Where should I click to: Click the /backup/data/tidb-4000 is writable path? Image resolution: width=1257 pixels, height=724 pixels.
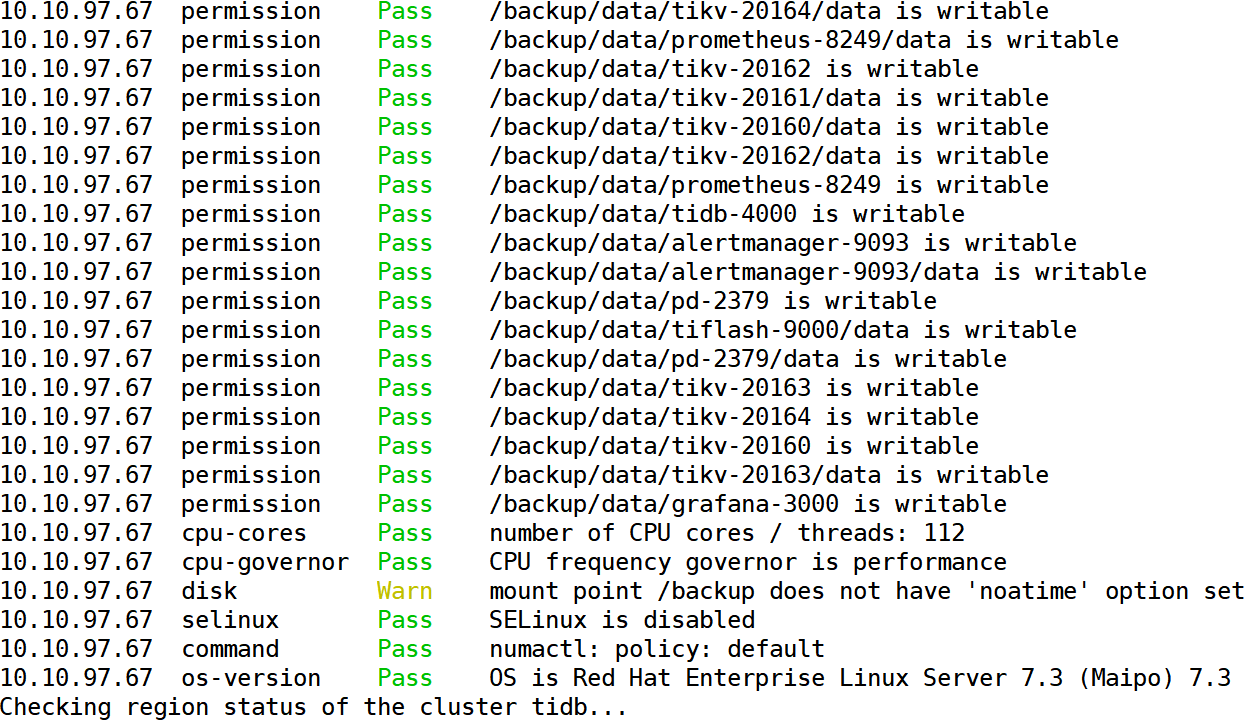click(x=727, y=214)
